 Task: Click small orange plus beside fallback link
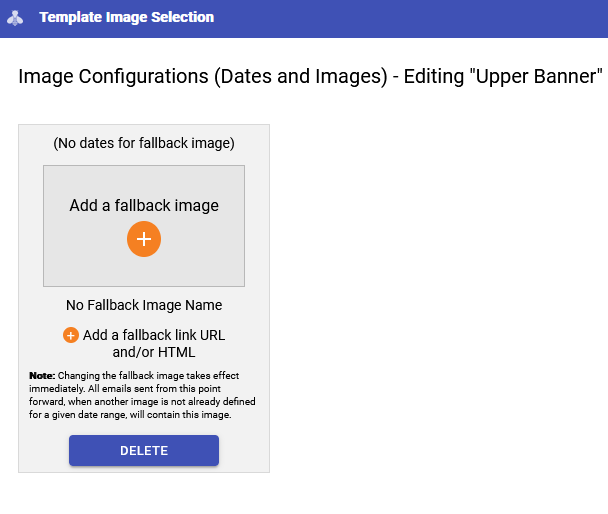pyautogui.click(x=71, y=335)
